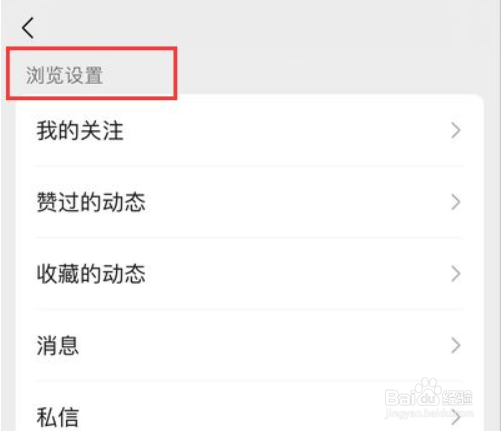Viewport: 502px width, 431px height.
Task: Open the 赞过的动态 menu entry
Action: coord(249,202)
